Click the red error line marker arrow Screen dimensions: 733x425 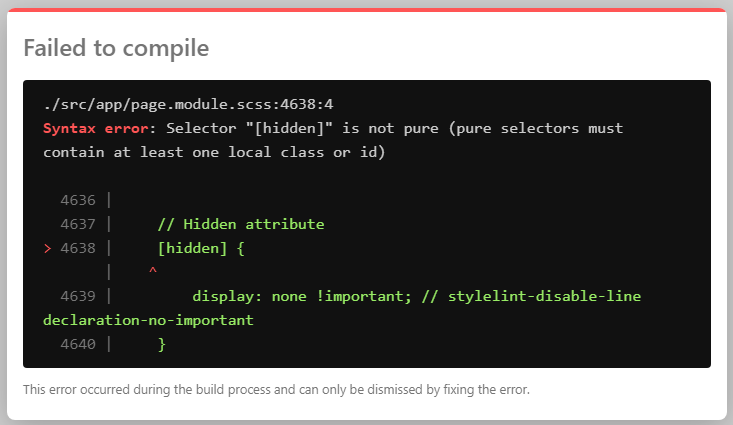tap(47, 248)
